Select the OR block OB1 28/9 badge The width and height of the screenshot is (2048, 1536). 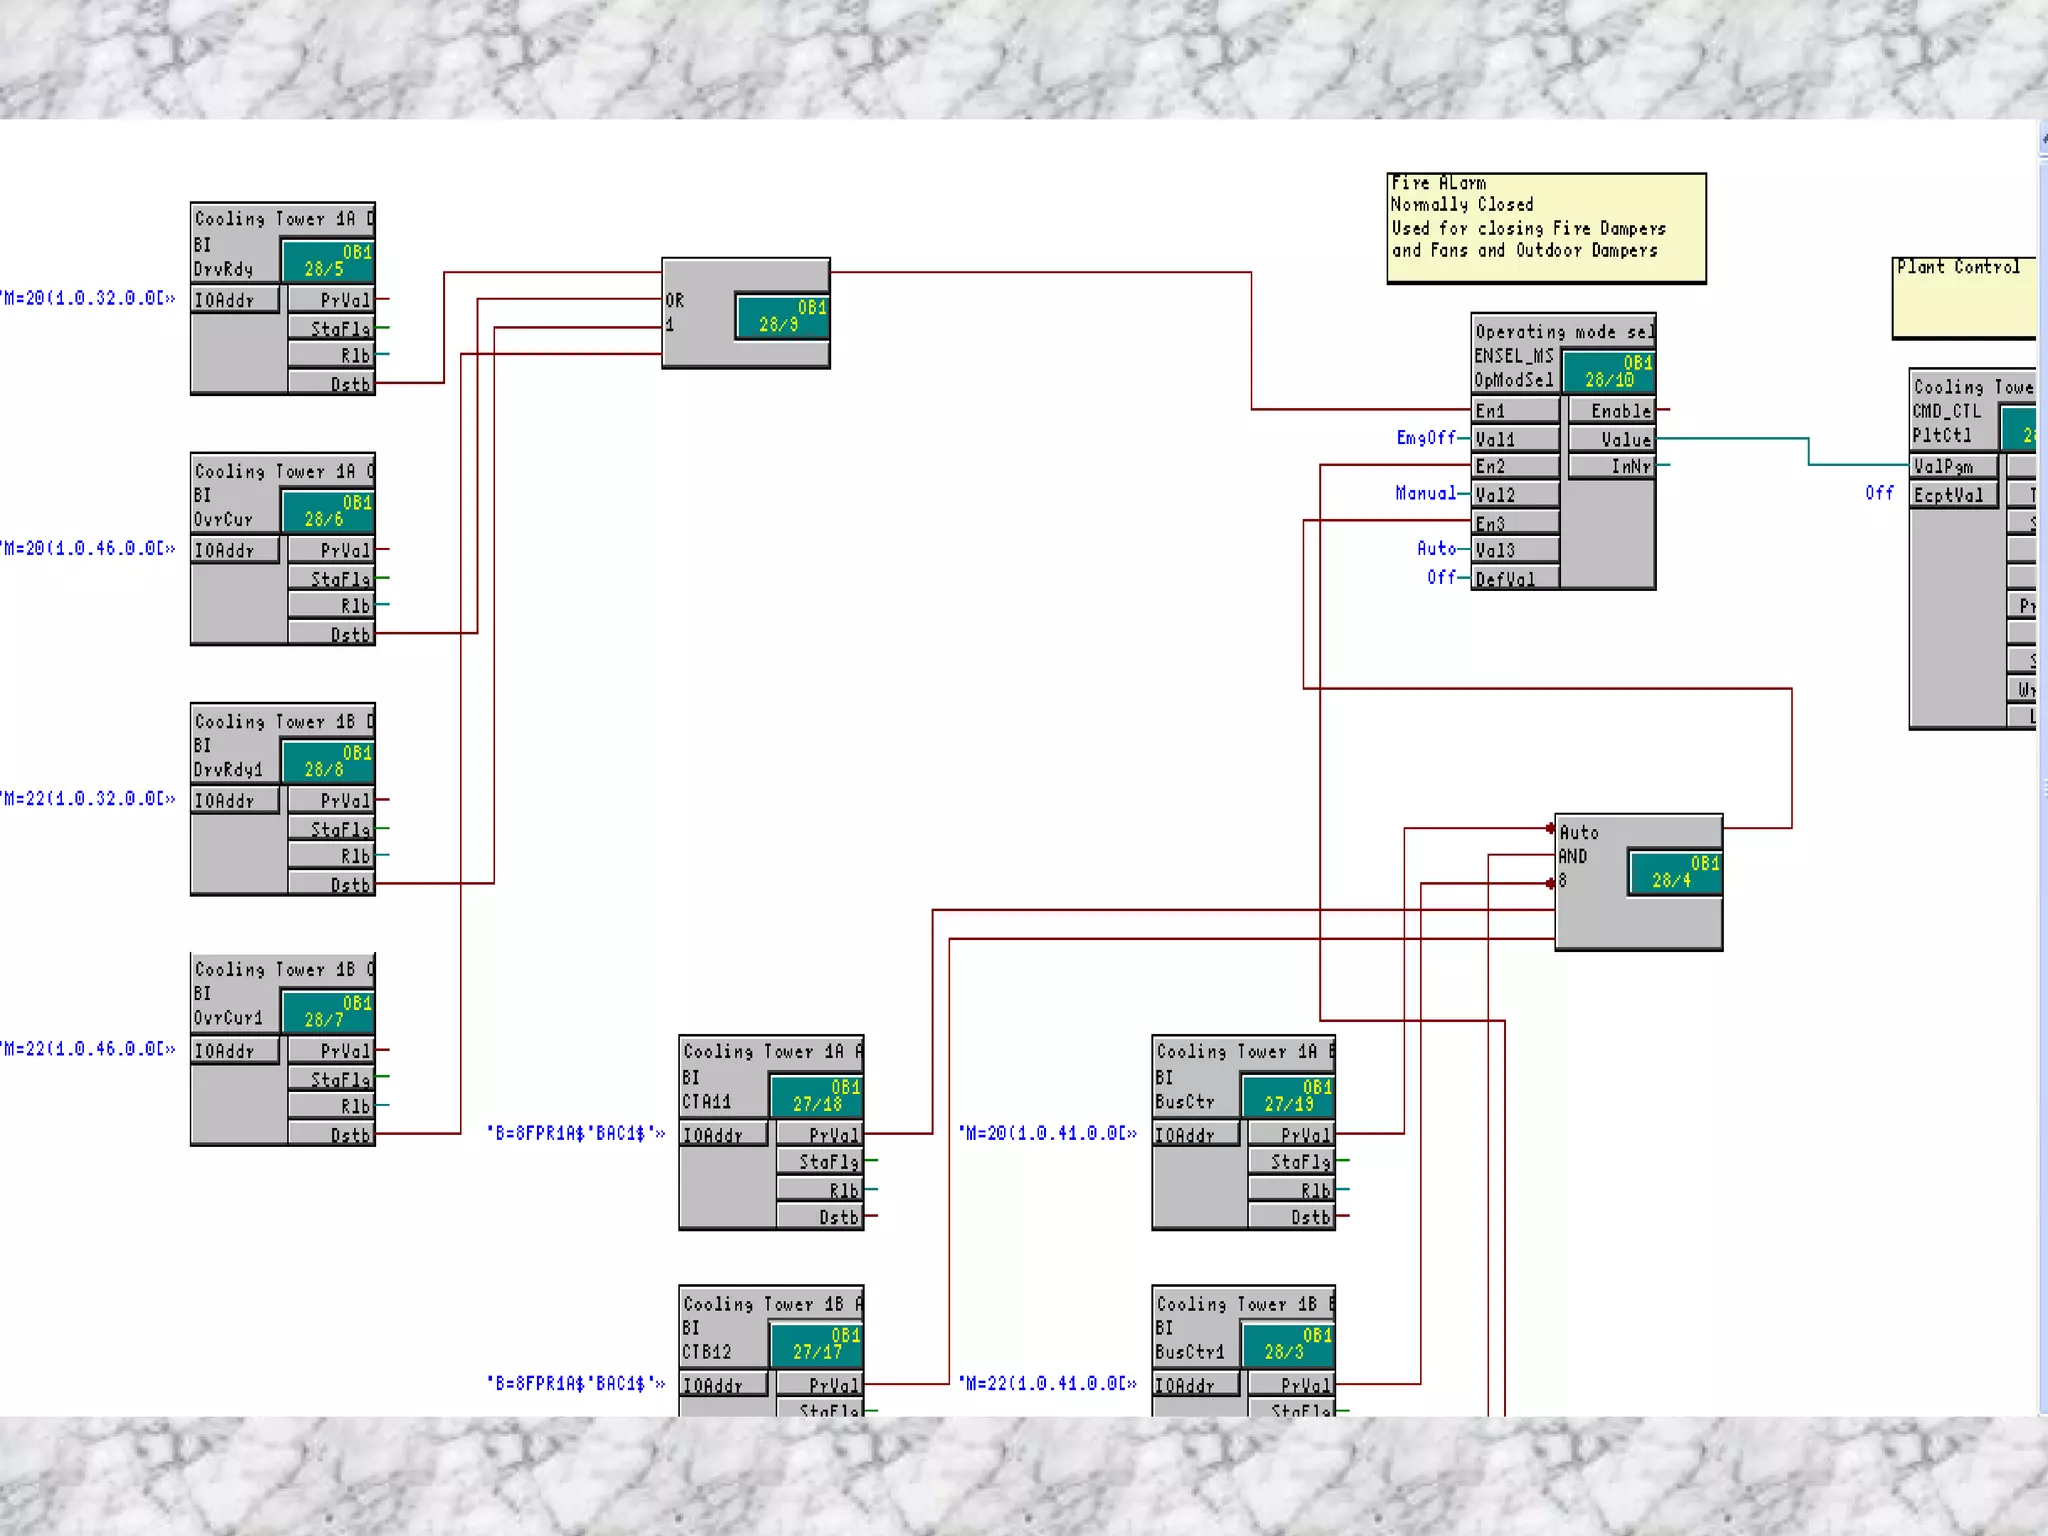coord(782,316)
